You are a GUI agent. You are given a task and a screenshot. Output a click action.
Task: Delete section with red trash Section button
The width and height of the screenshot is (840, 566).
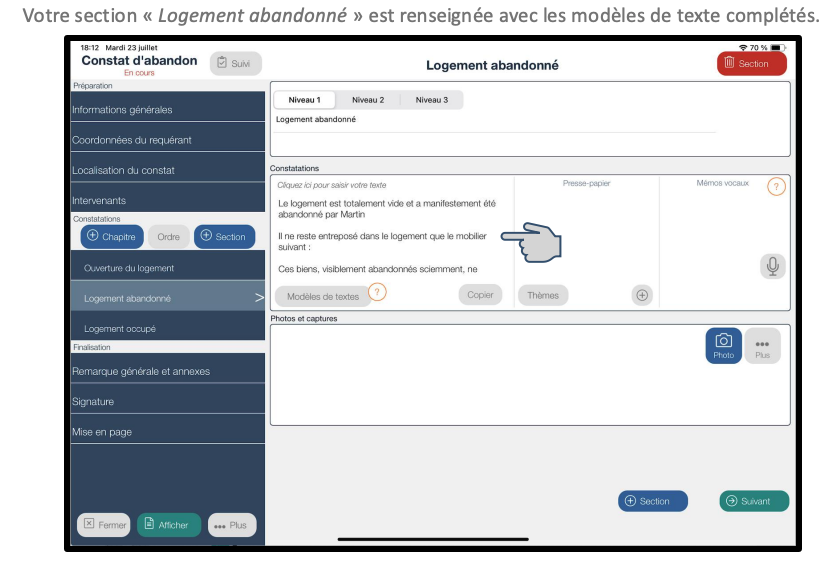pos(751,63)
